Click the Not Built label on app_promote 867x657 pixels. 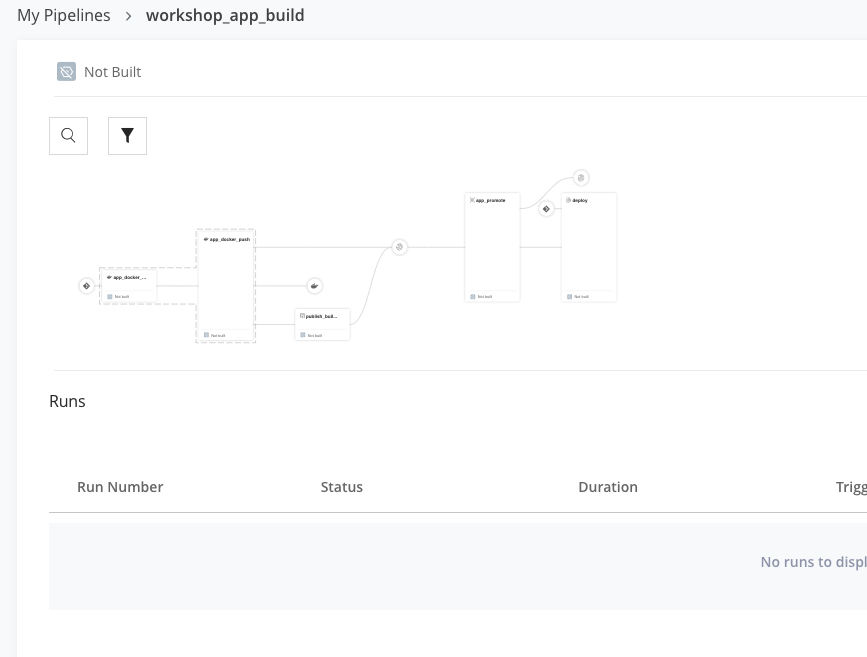click(x=484, y=296)
